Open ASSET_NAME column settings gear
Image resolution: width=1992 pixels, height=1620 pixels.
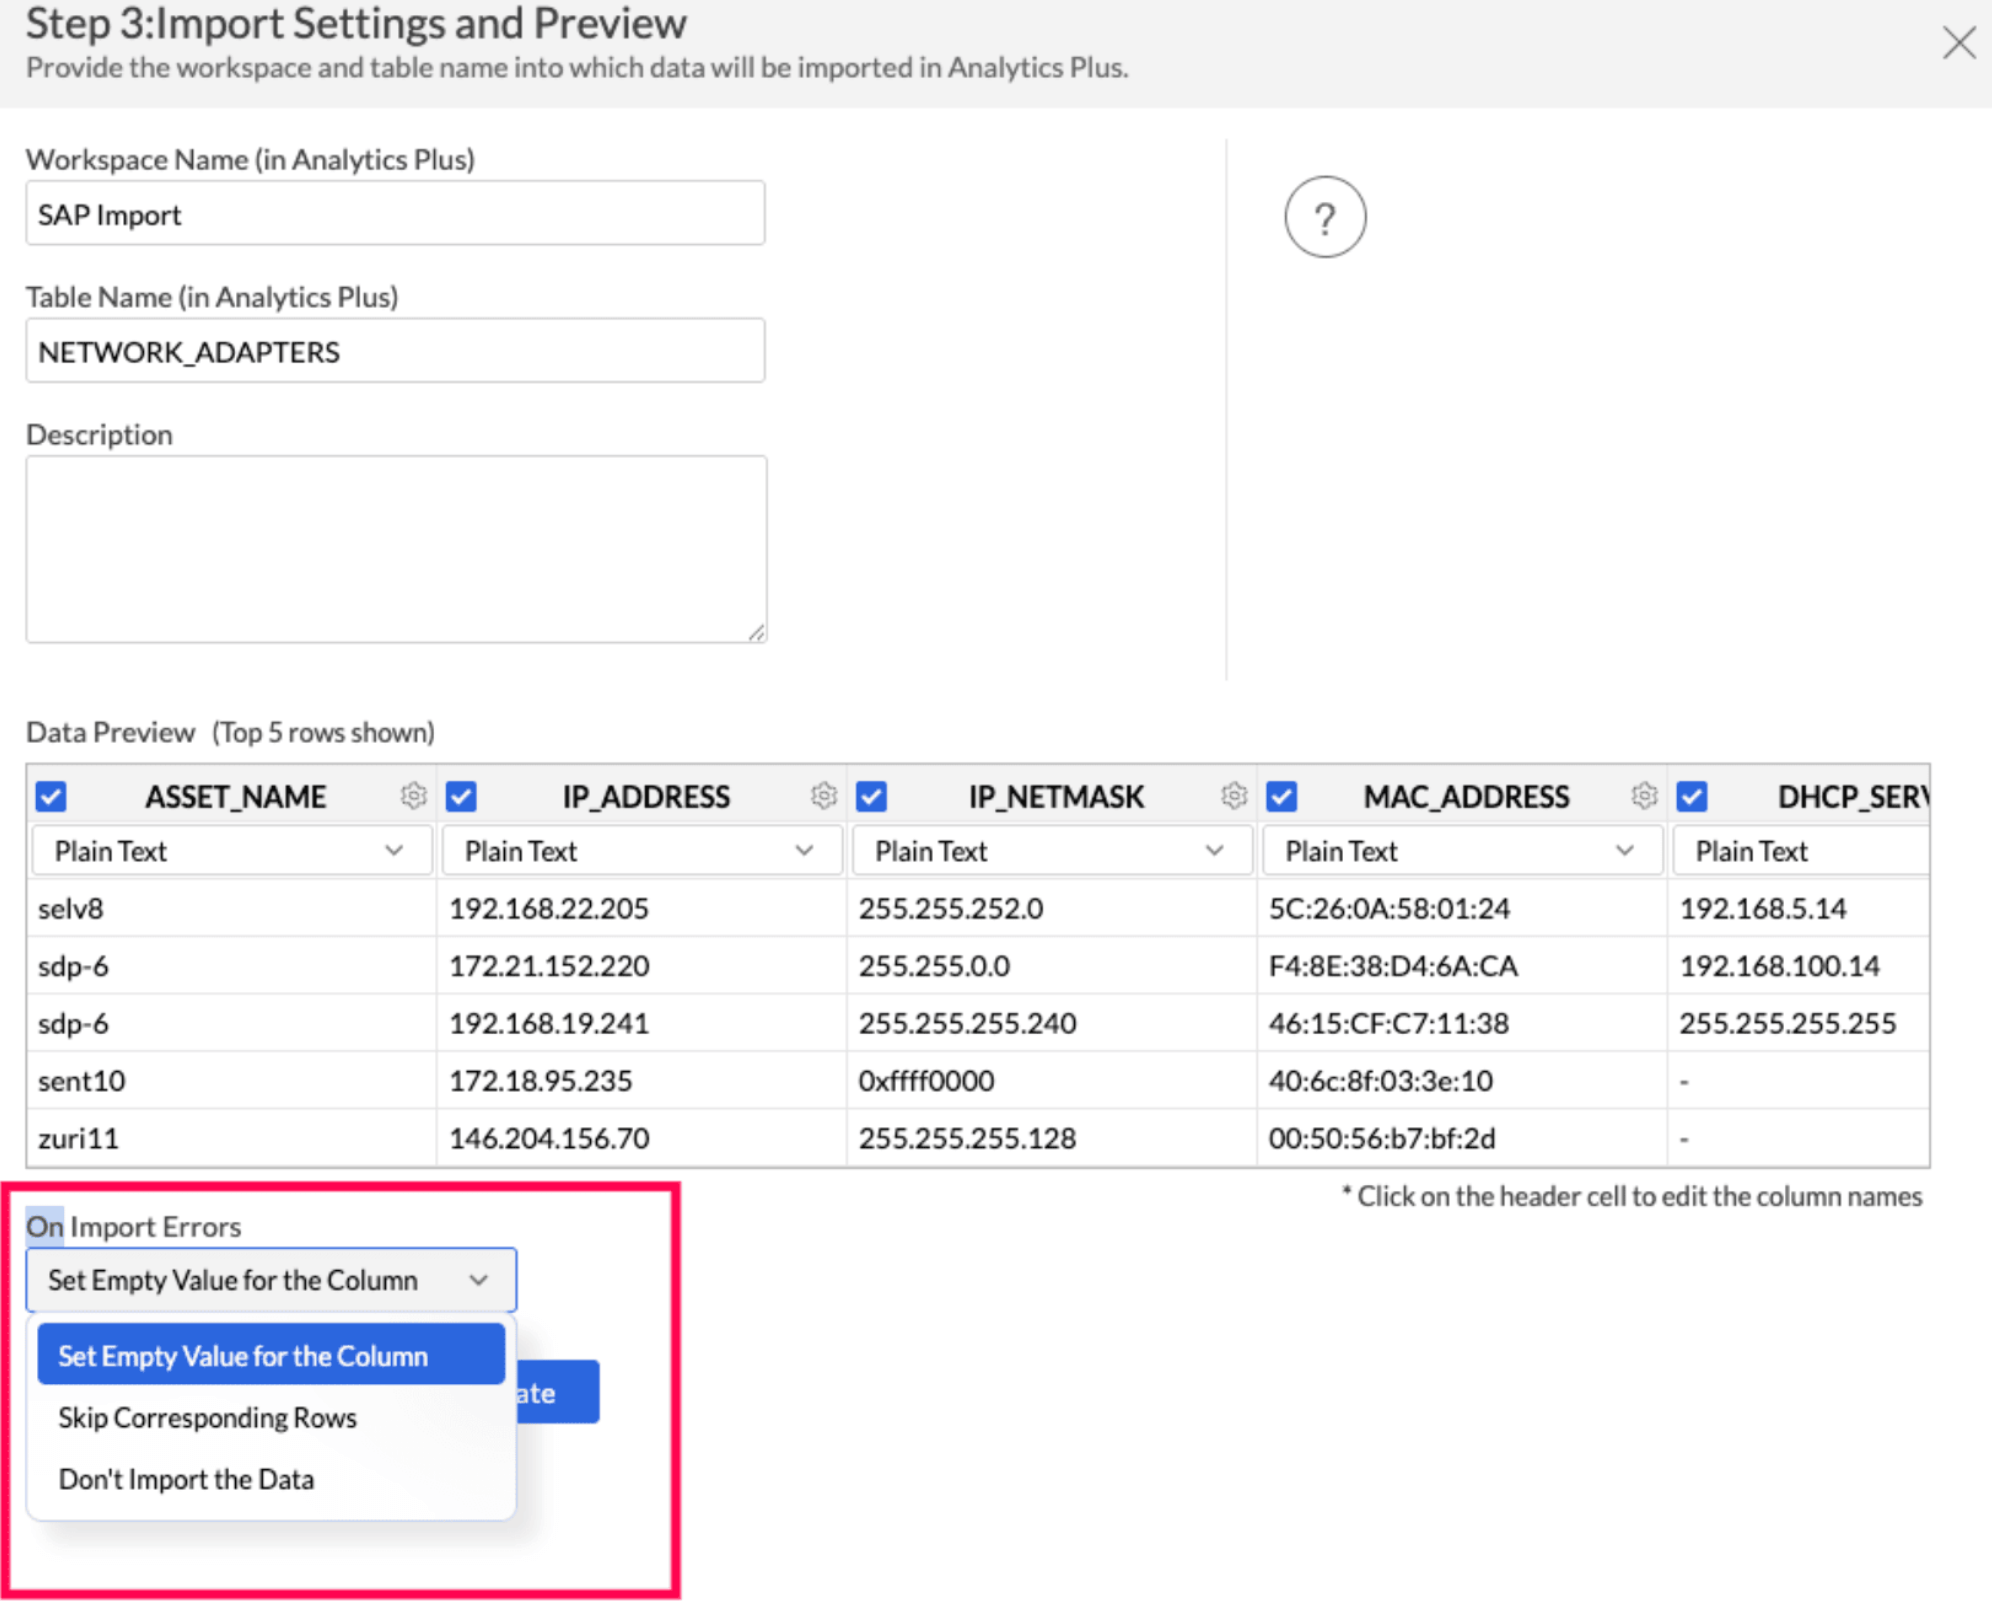413,795
